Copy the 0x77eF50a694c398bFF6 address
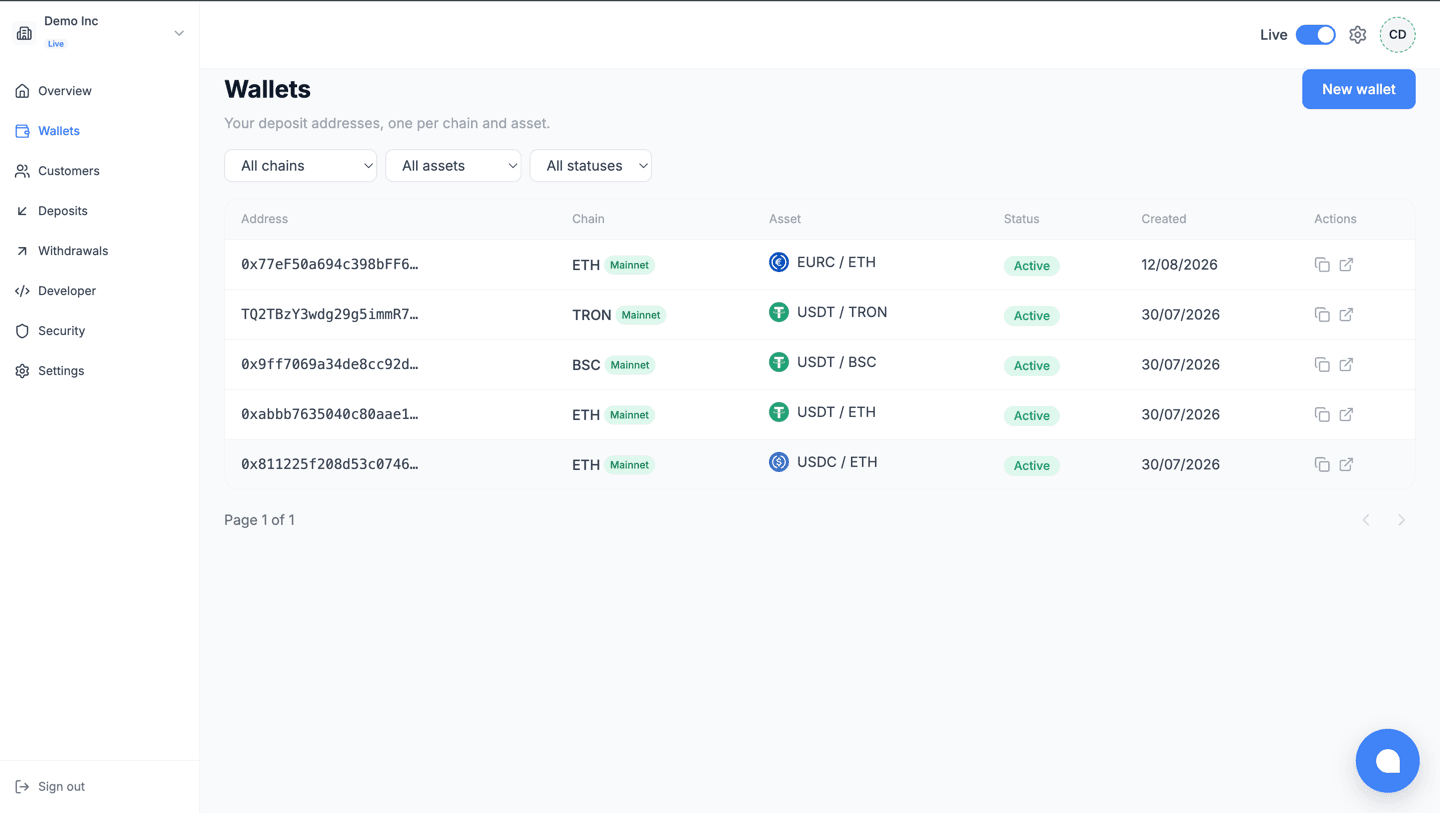The height and width of the screenshot is (813, 1440). click(1322, 265)
